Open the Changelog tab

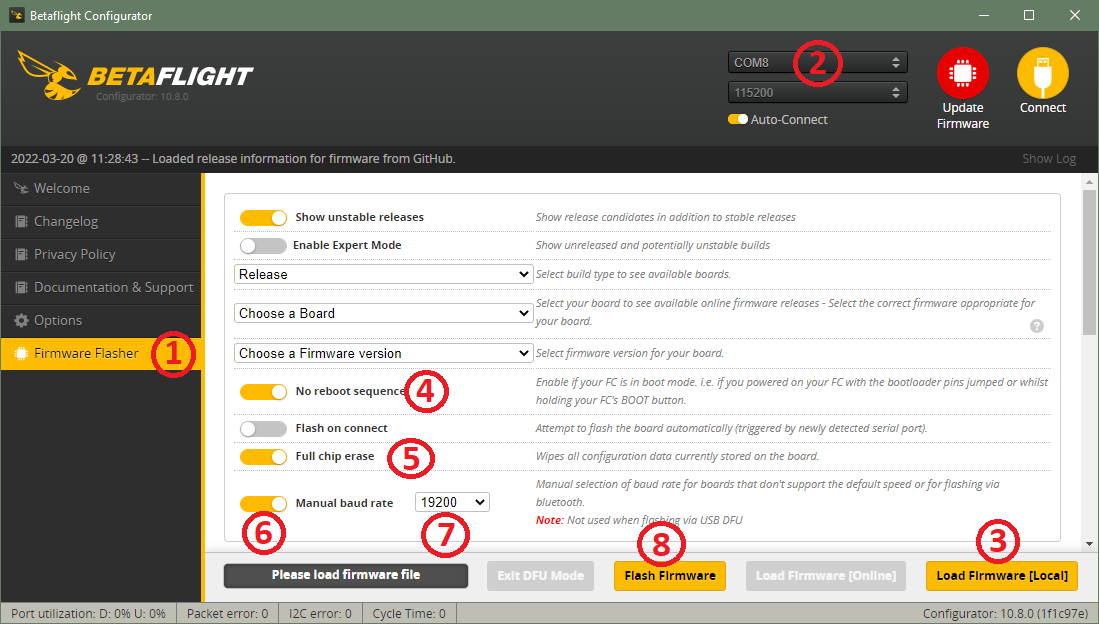(x=101, y=222)
